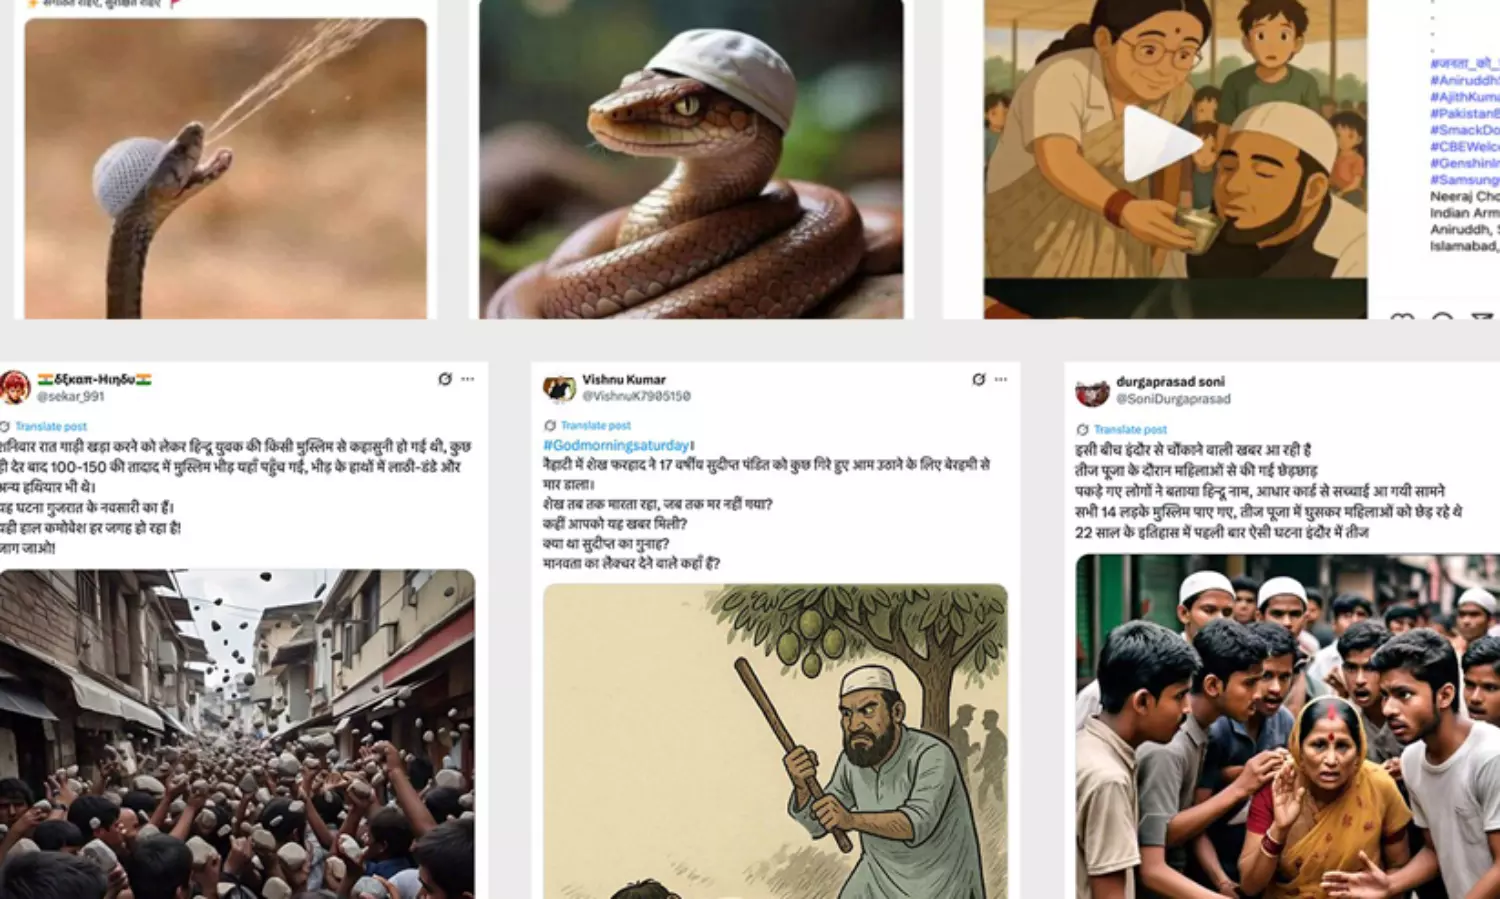Click the translate icon on durgaprasad soni's post
The width and height of the screenshot is (1500, 899).
1083,429
